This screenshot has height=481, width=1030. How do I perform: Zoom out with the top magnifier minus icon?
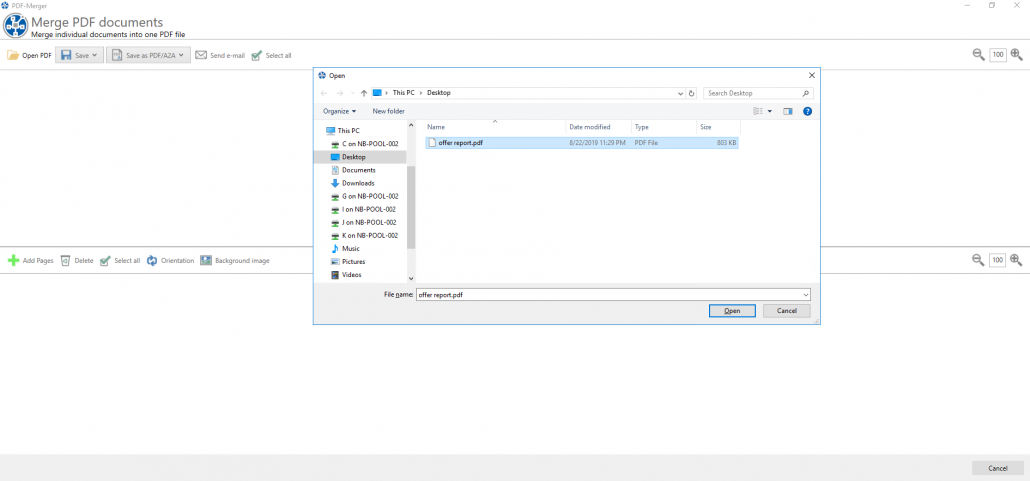click(x=979, y=55)
